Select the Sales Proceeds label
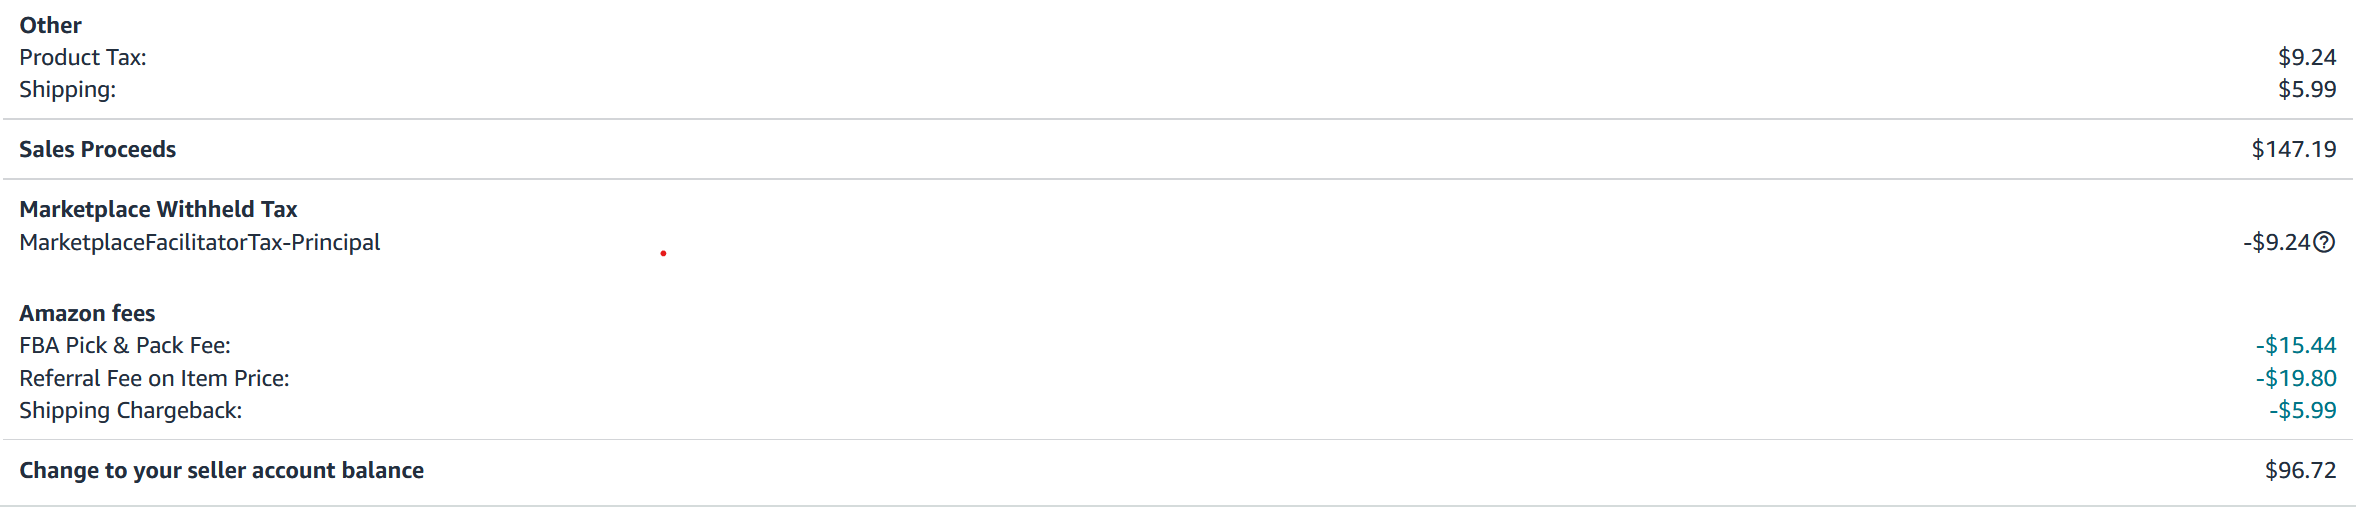2356x507 pixels. tap(97, 149)
